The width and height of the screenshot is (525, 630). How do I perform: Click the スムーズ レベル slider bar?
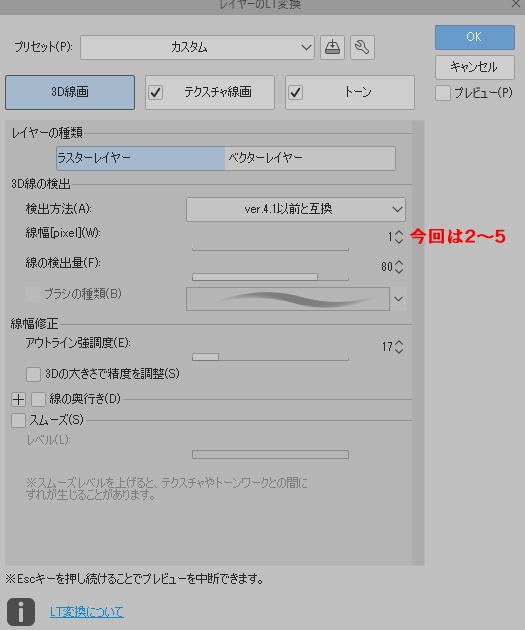pos(270,454)
